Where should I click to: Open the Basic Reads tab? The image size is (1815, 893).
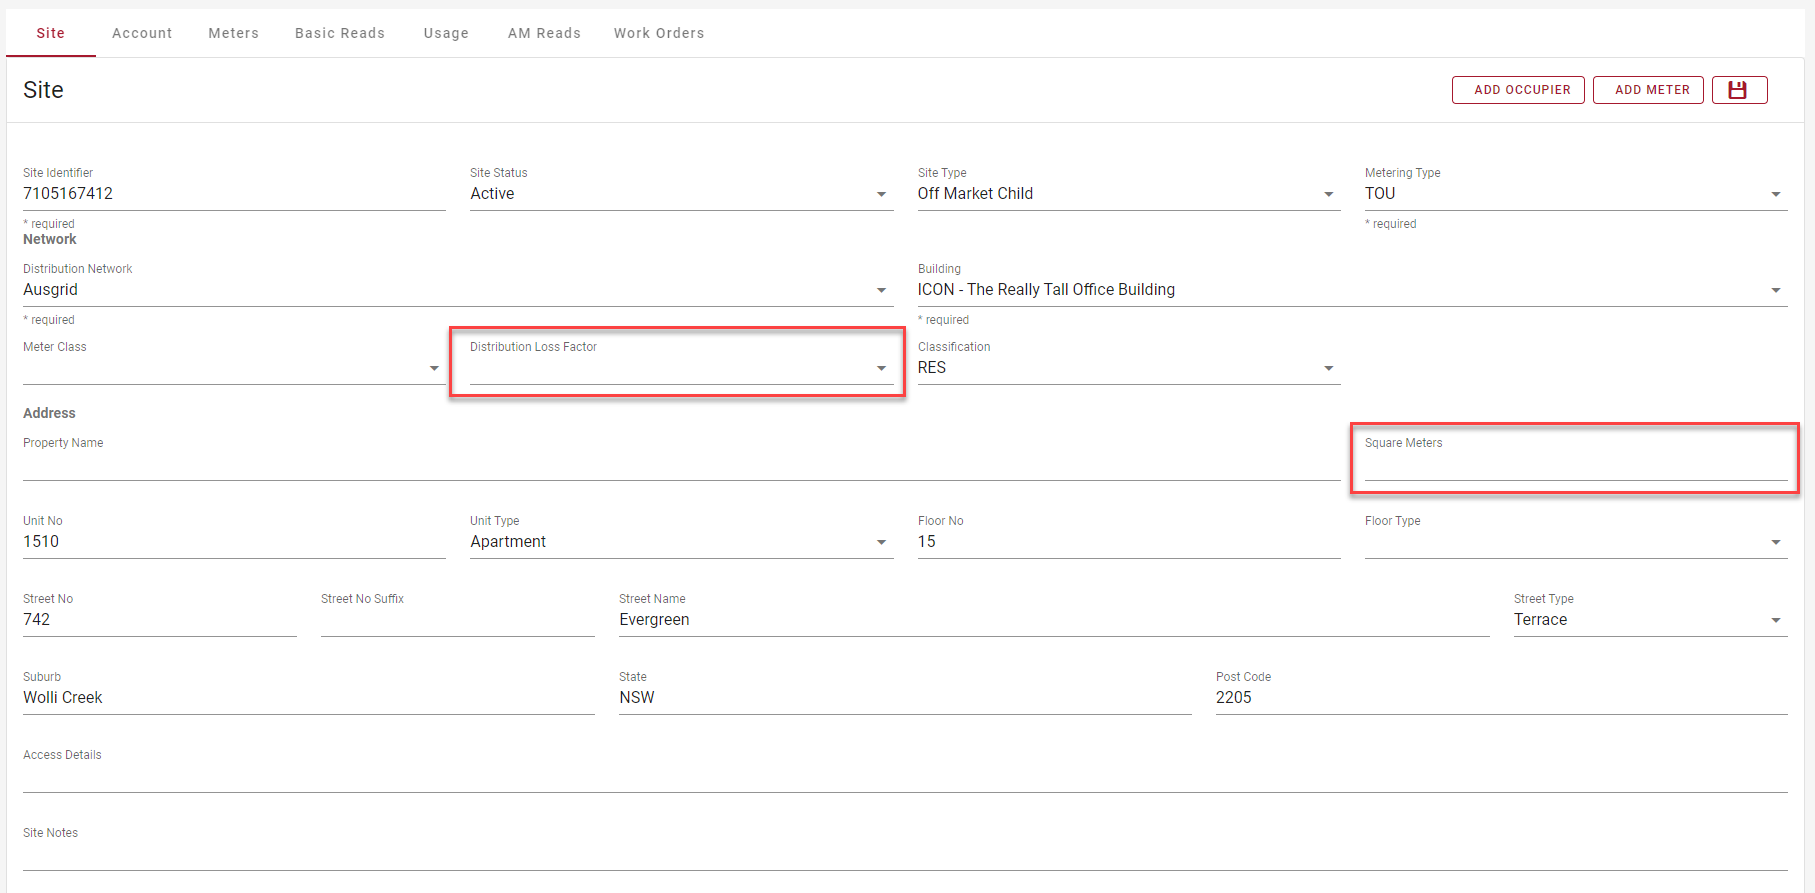339,33
